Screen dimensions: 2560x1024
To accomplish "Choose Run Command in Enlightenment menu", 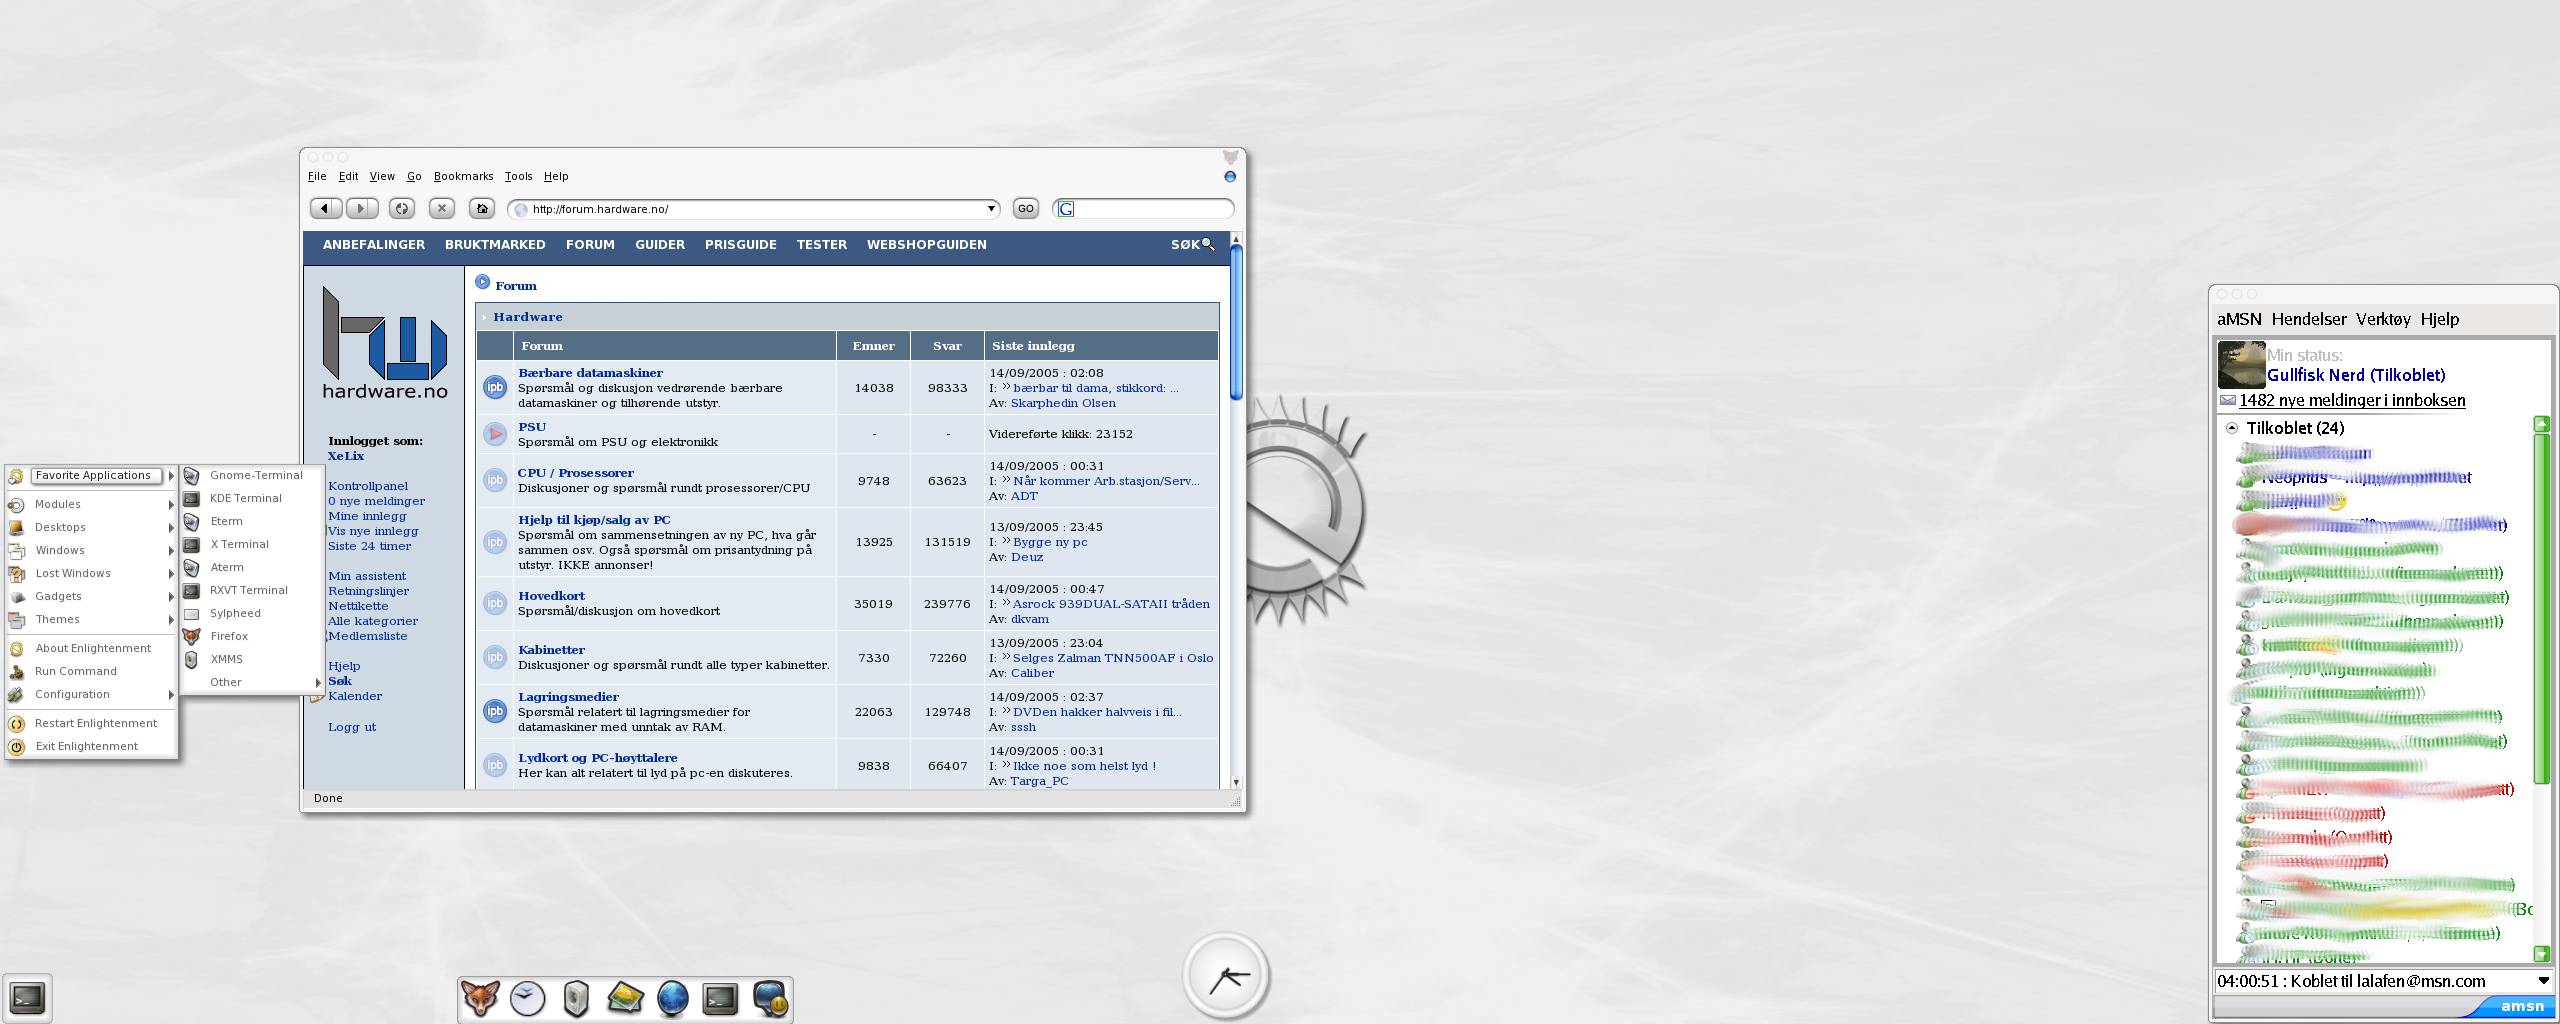I will pos(93,671).
